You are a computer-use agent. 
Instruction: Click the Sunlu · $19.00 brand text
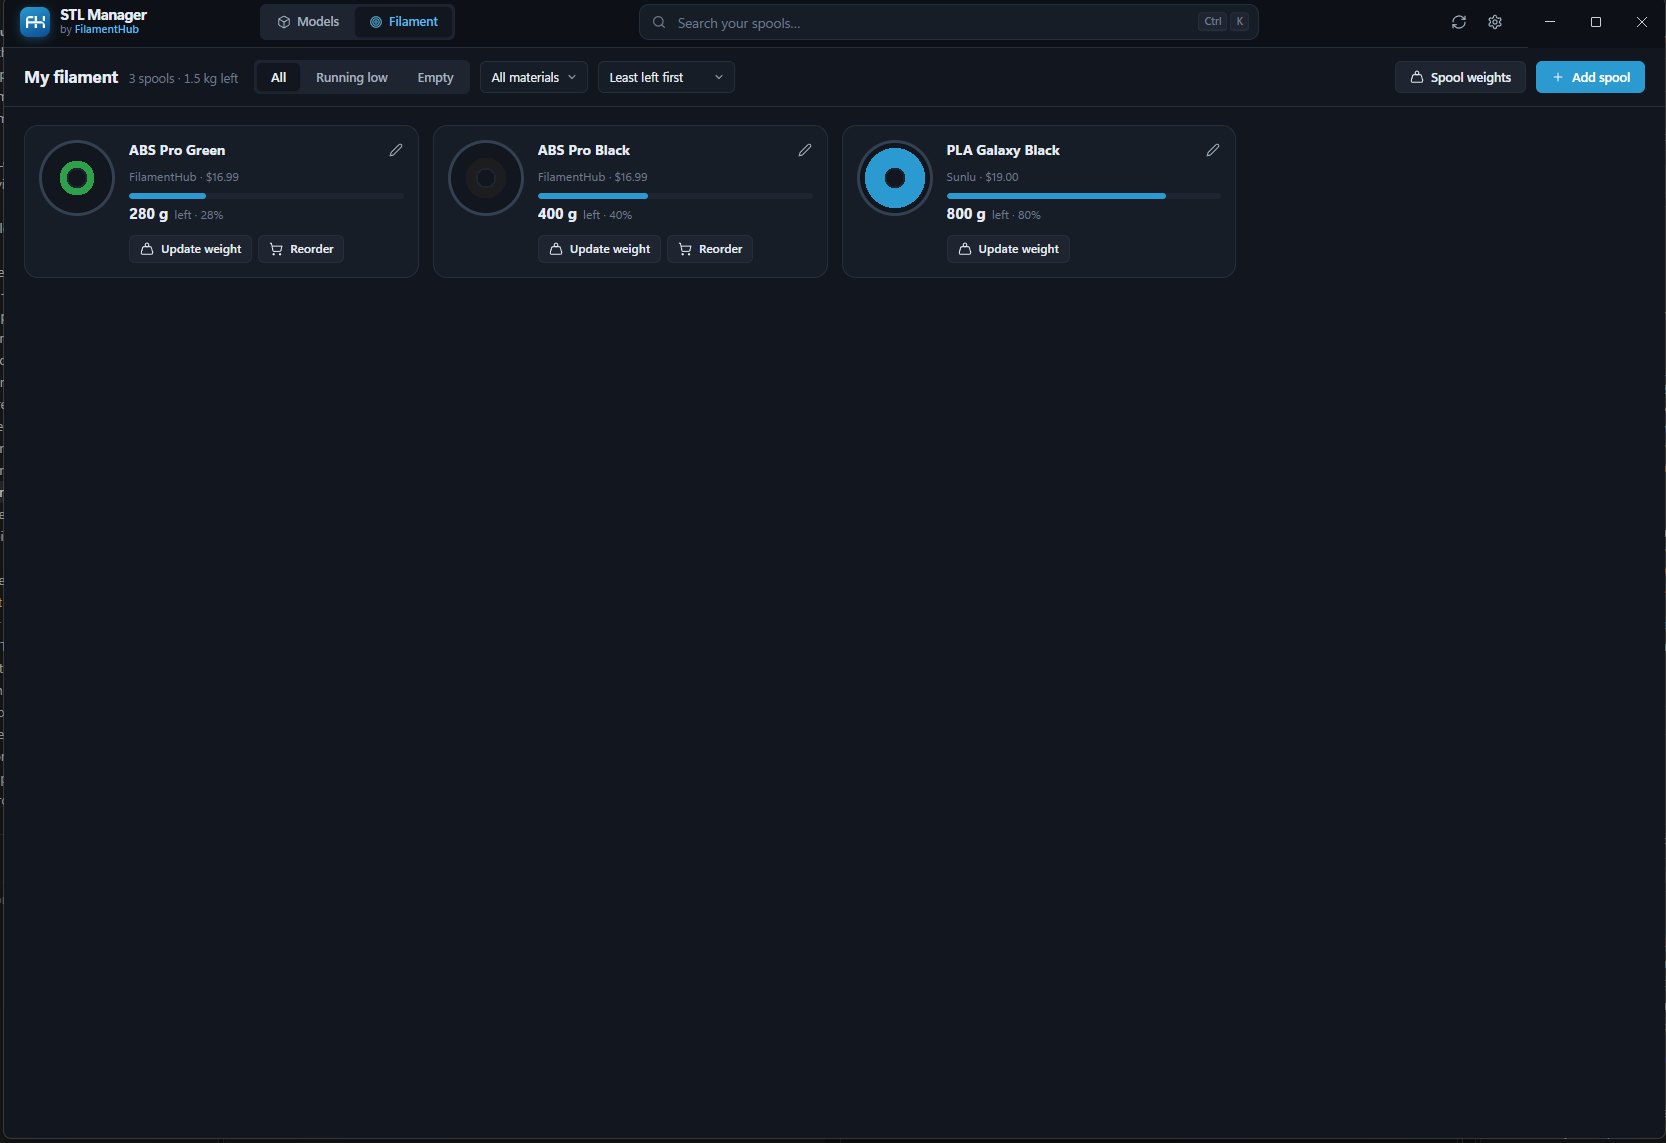coord(983,177)
